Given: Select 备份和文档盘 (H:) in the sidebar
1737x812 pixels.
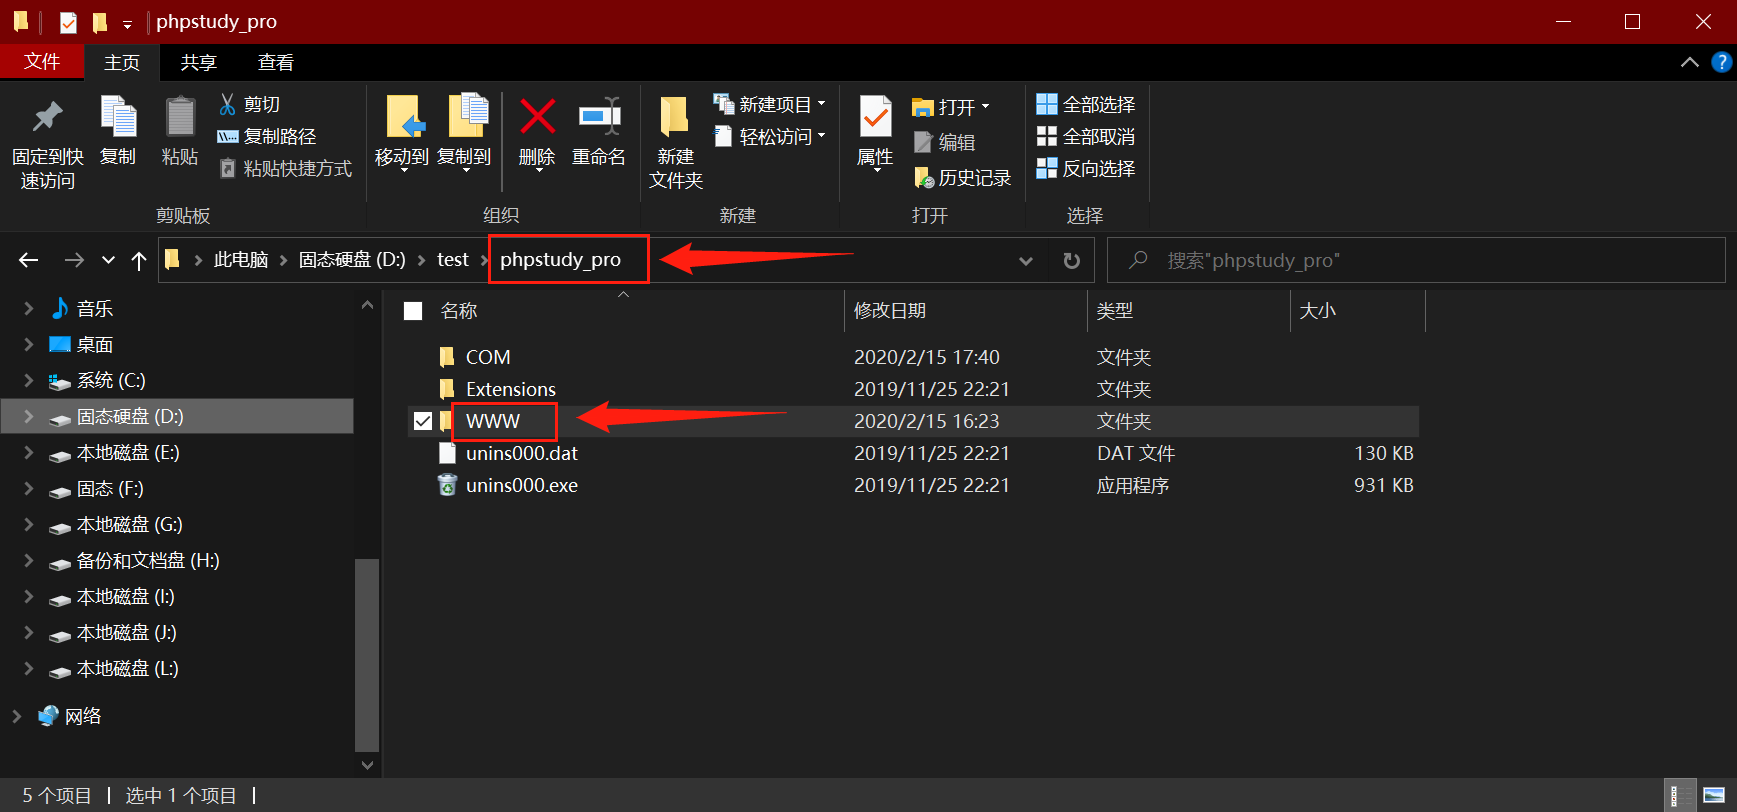Looking at the screenshot, I should pos(148,561).
